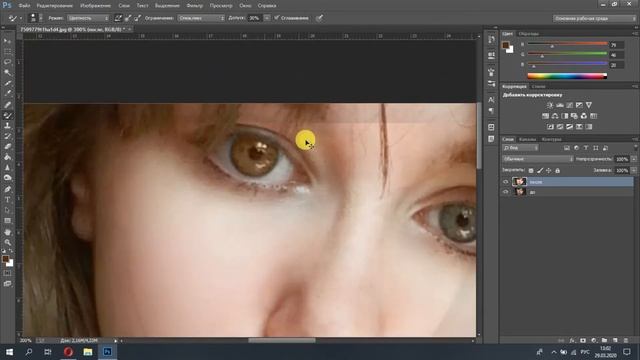Toggle lock image pixels
This screenshot has height=360, width=640.
[540, 170]
